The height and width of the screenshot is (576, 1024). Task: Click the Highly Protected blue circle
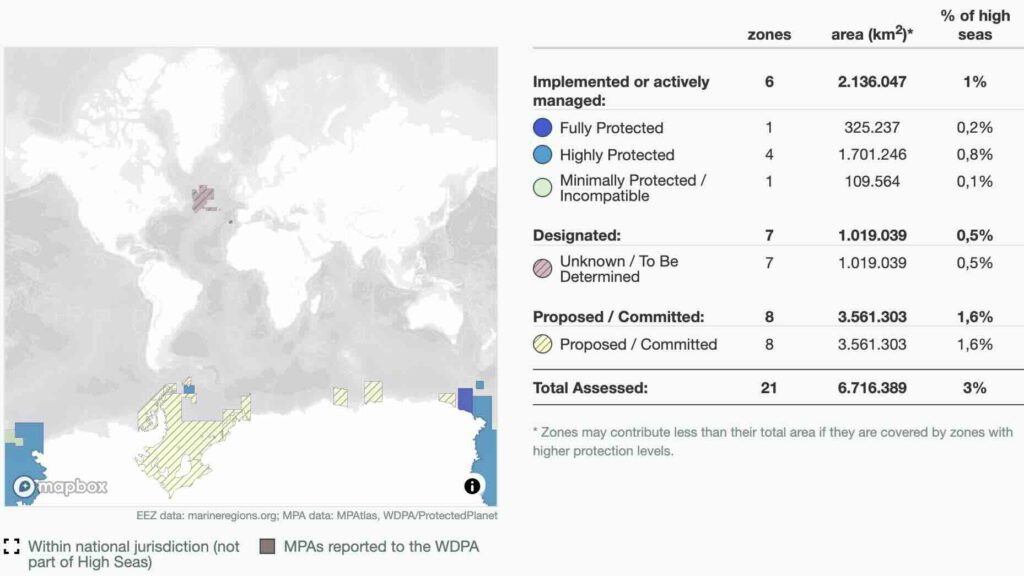pyautogui.click(x=543, y=155)
